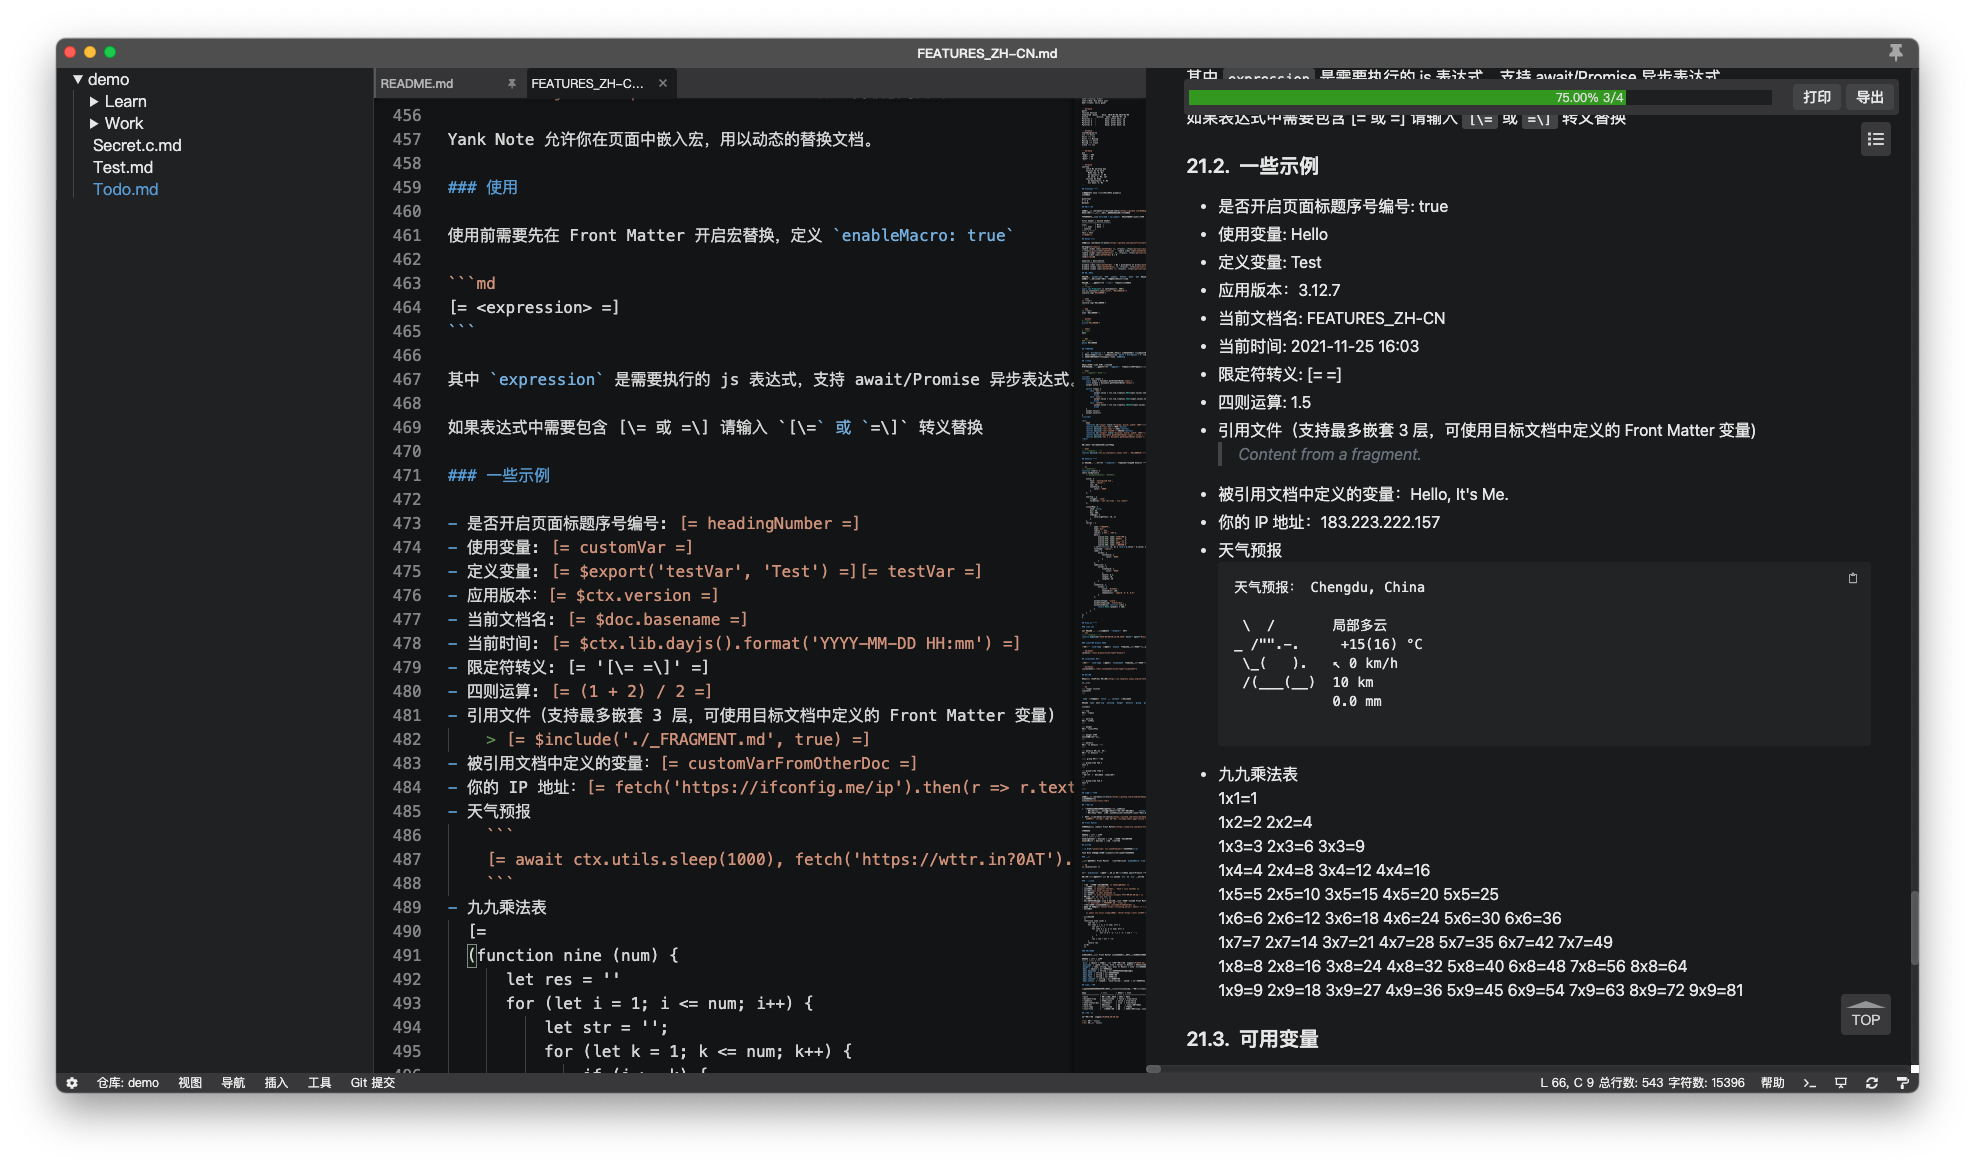This screenshot has height=1167, width=1975.
Task: Click '当前文档名: FEATURES_ZH-CN' in preview
Action: click(x=1330, y=318)
